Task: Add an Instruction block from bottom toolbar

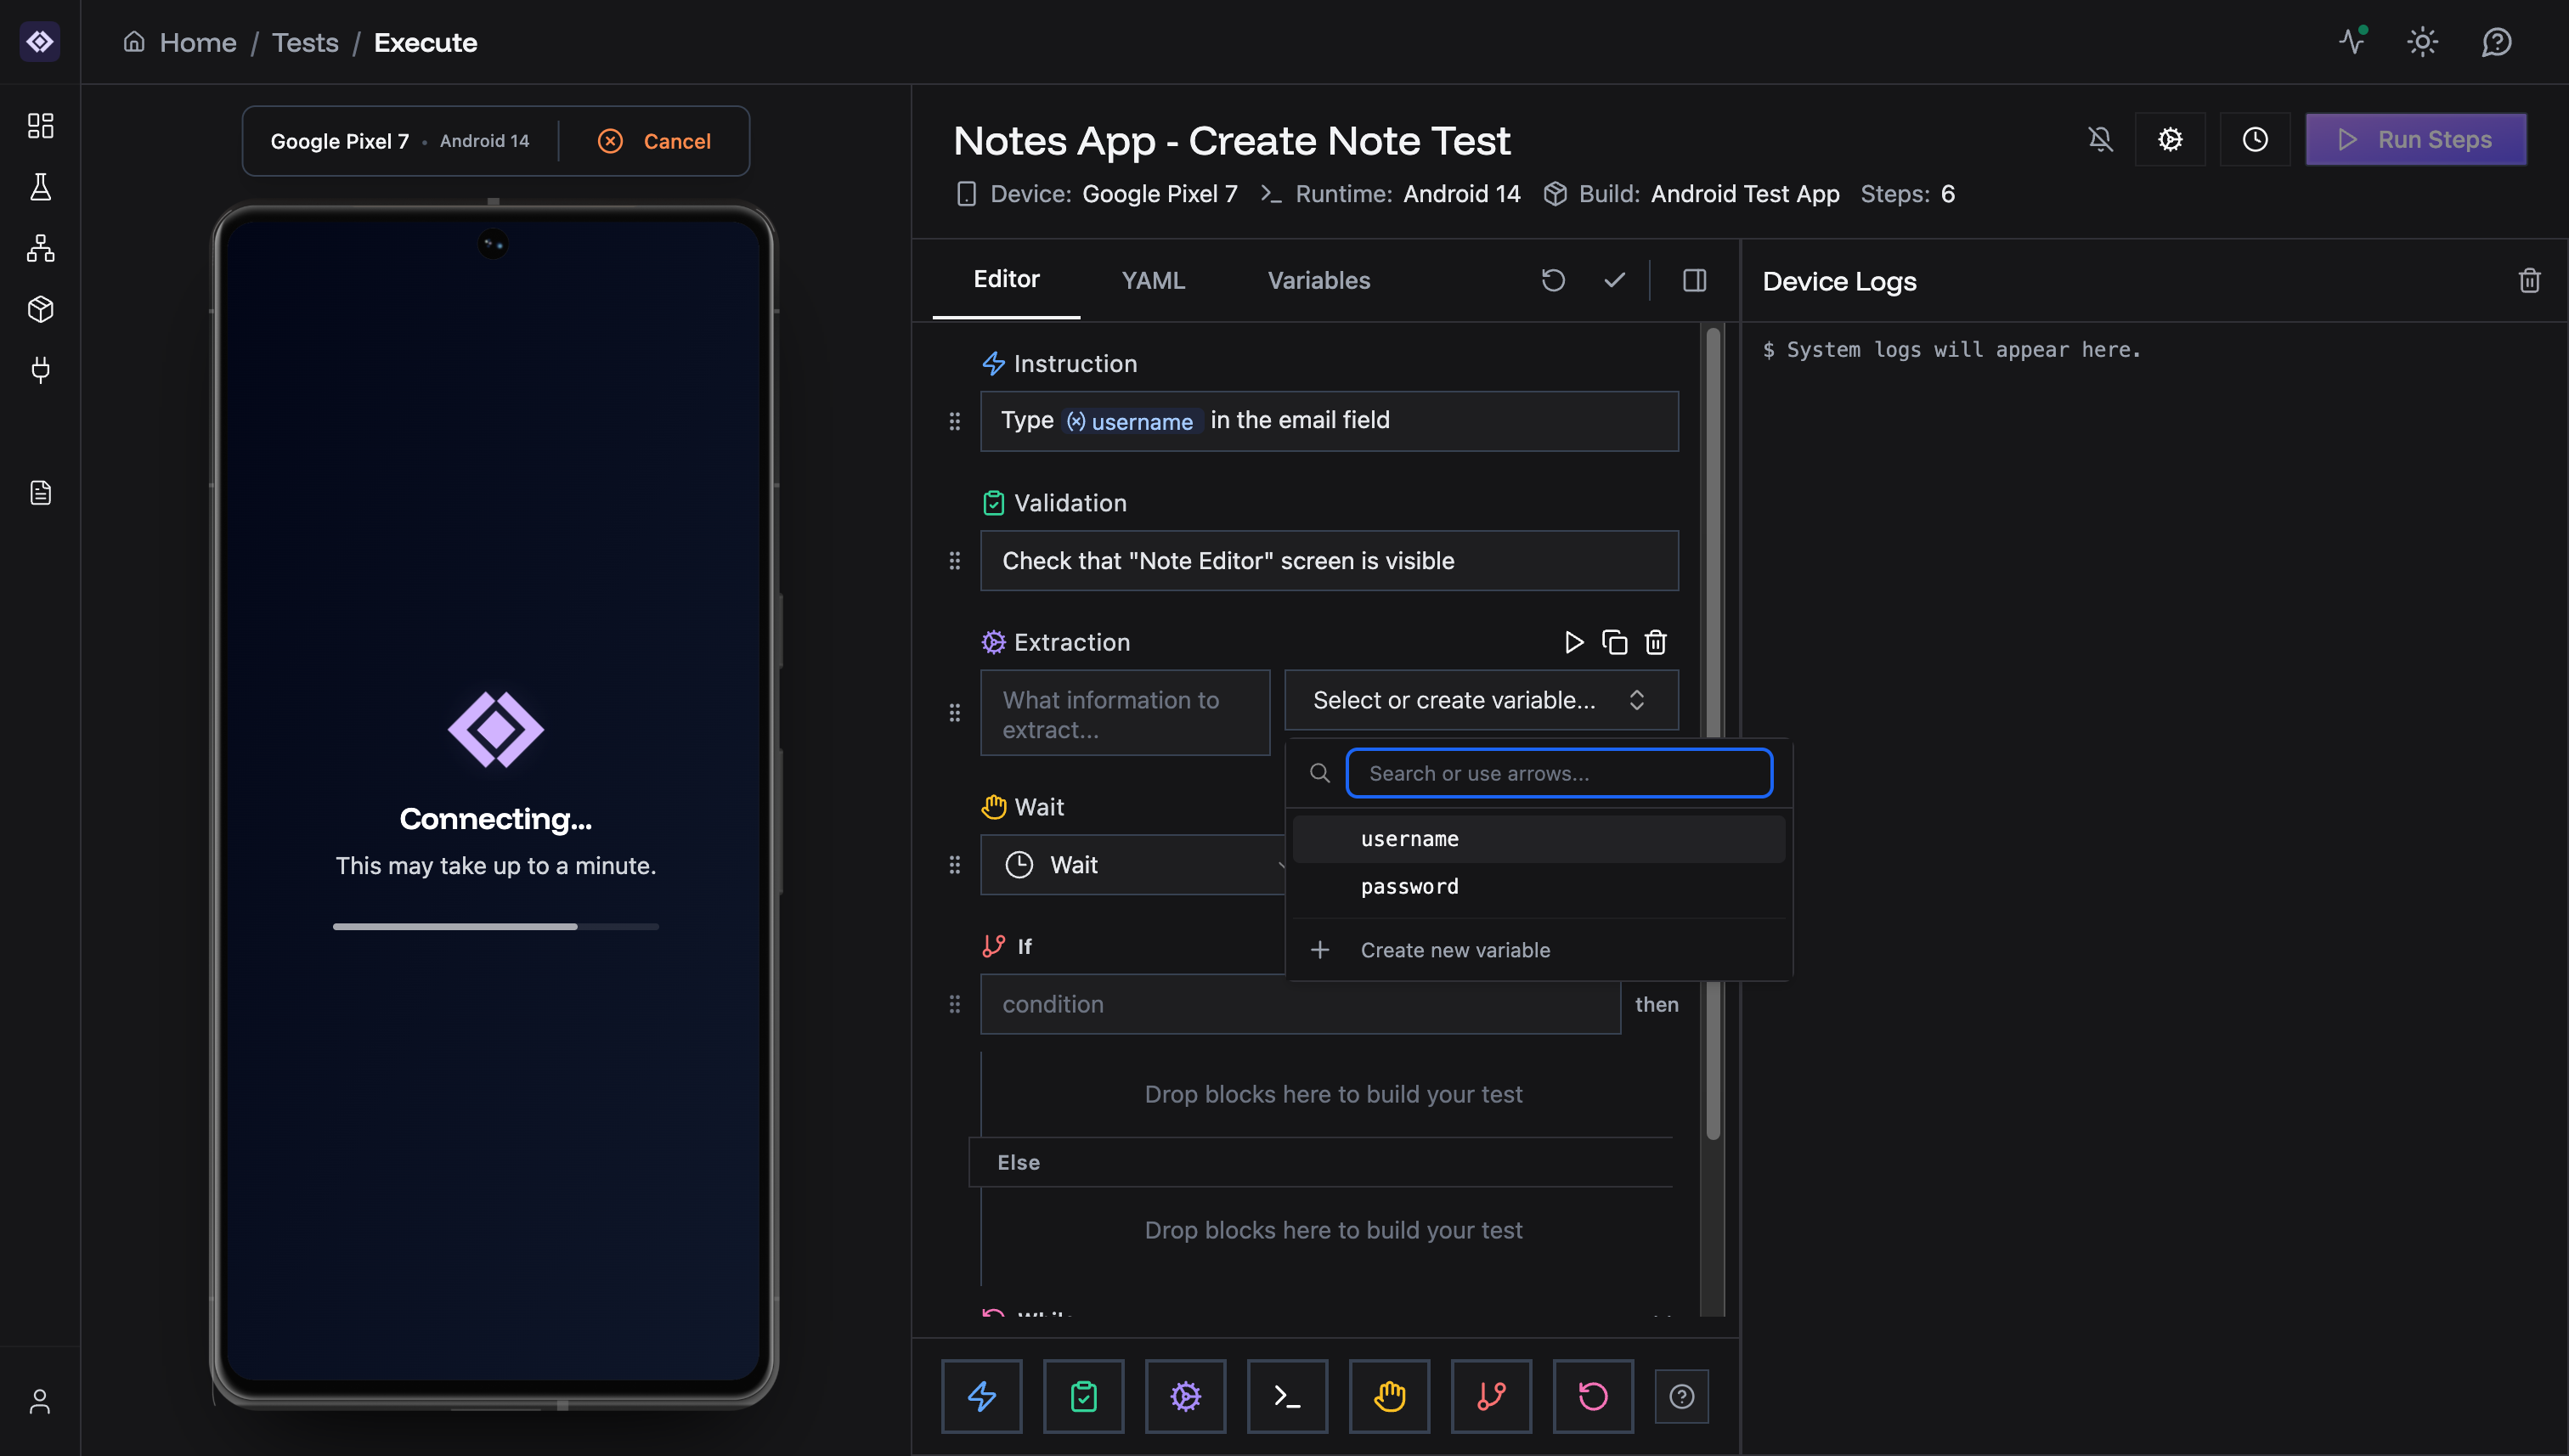Action: (x=981, y=1396)
